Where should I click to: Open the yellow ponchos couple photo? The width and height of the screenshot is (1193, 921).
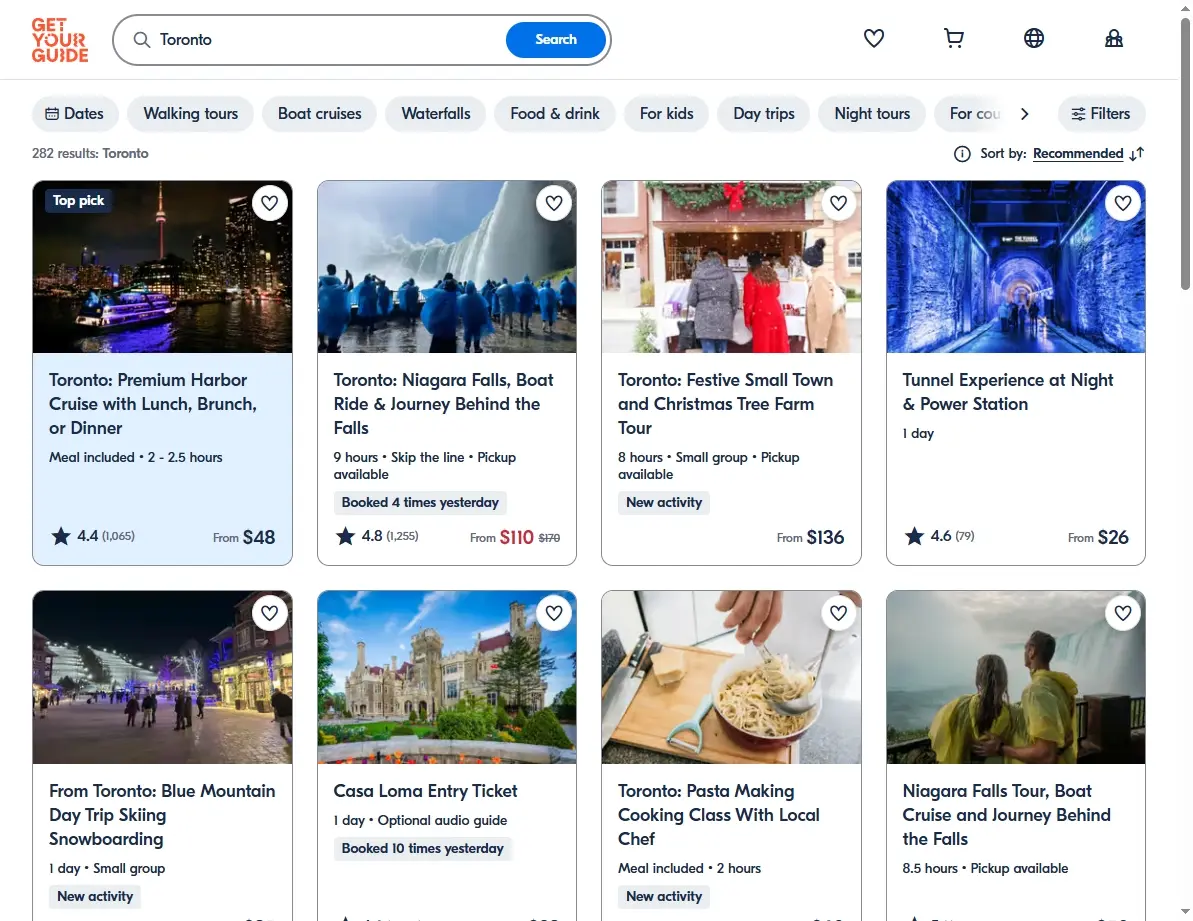coord(1016,677)
